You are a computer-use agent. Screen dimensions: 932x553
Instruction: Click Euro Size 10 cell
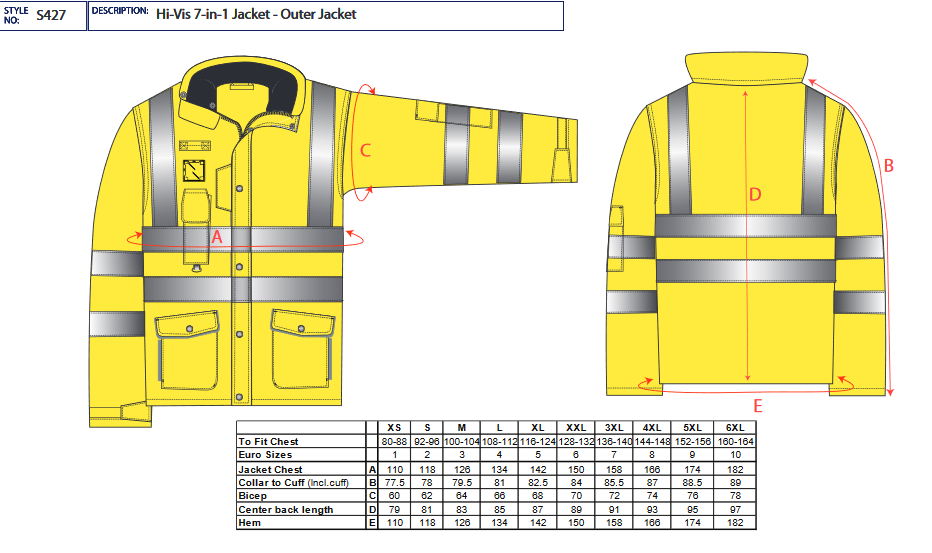735,455
